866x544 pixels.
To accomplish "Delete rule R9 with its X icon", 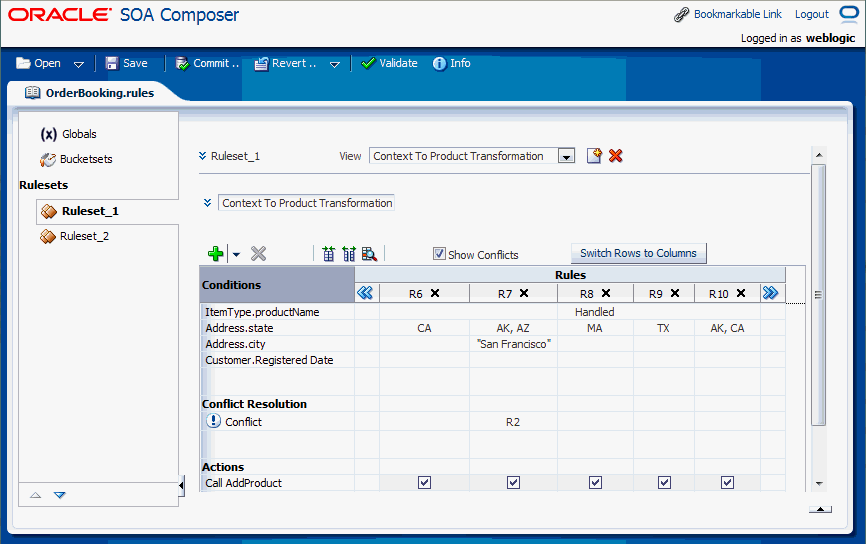I will pos(675,293).
